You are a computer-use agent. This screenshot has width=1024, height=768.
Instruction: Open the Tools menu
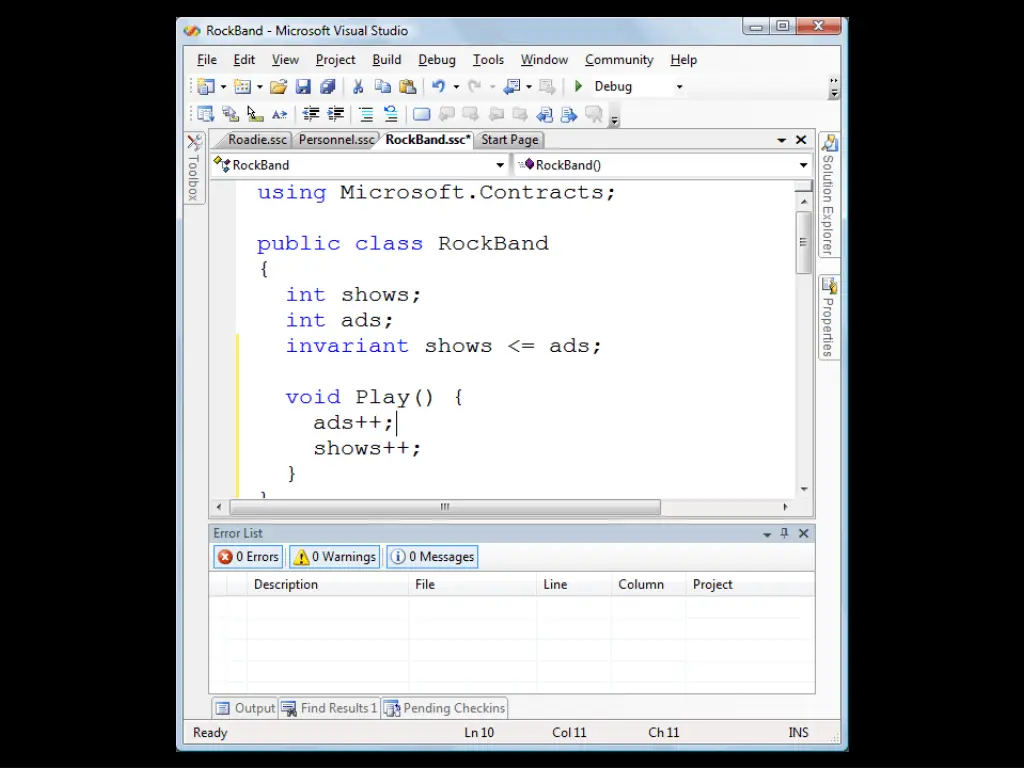(x=488, y=59)
